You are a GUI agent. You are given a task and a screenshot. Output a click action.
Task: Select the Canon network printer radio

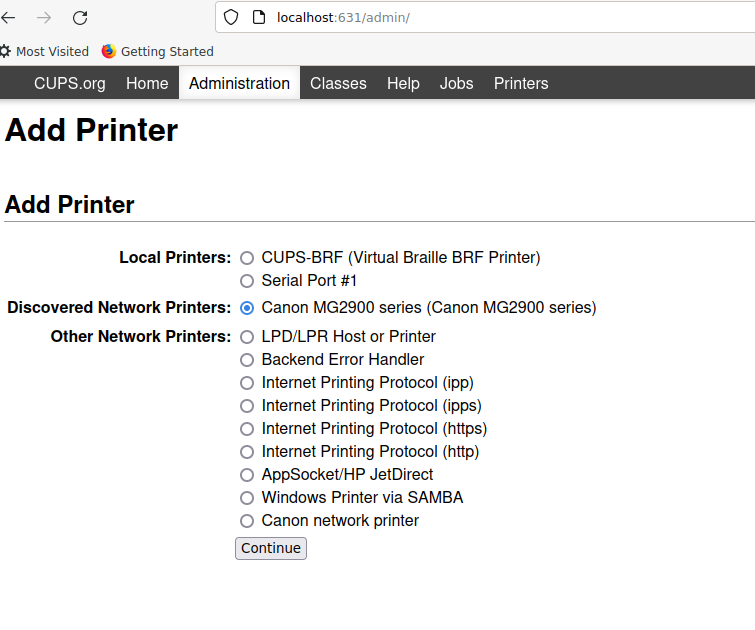[247, 521]
